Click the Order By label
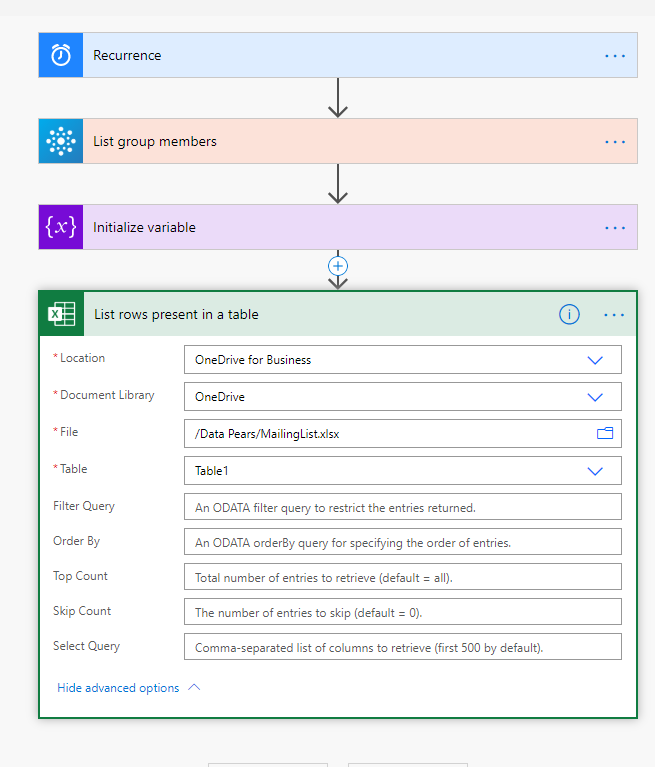655x767 pixels. coord(76,541)
